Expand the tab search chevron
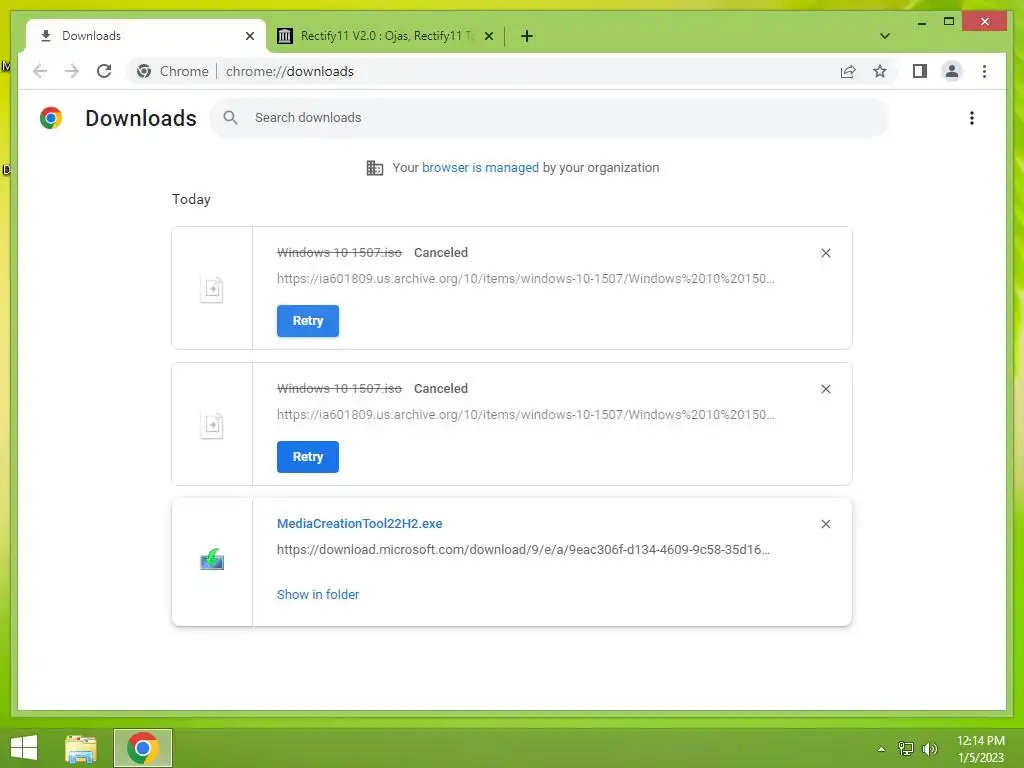The width and height of the screenshot is (1024, 768). click(x=885, y=36)
